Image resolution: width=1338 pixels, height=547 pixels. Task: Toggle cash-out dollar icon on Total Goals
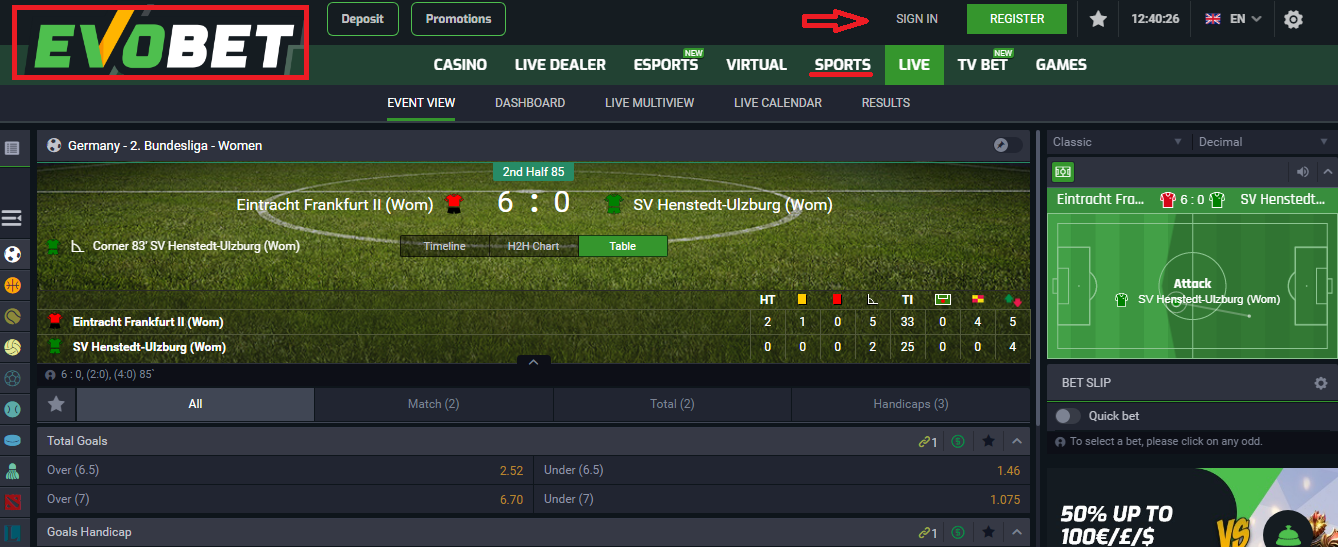coord(958,441)
